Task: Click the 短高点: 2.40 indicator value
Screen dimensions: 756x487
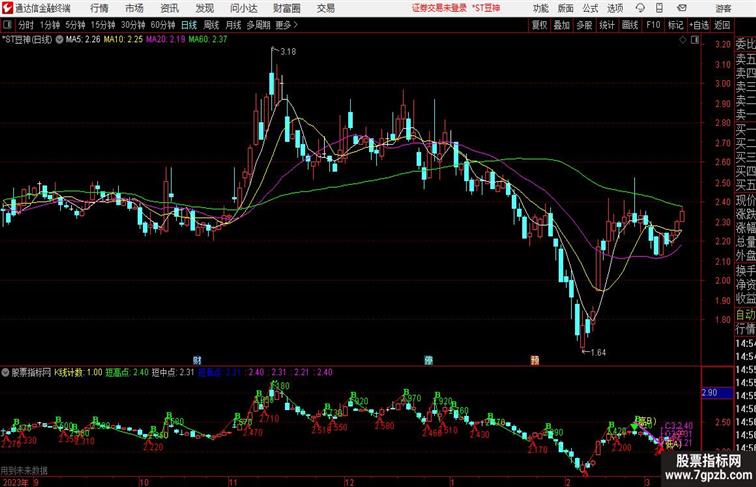Action: 127,372
